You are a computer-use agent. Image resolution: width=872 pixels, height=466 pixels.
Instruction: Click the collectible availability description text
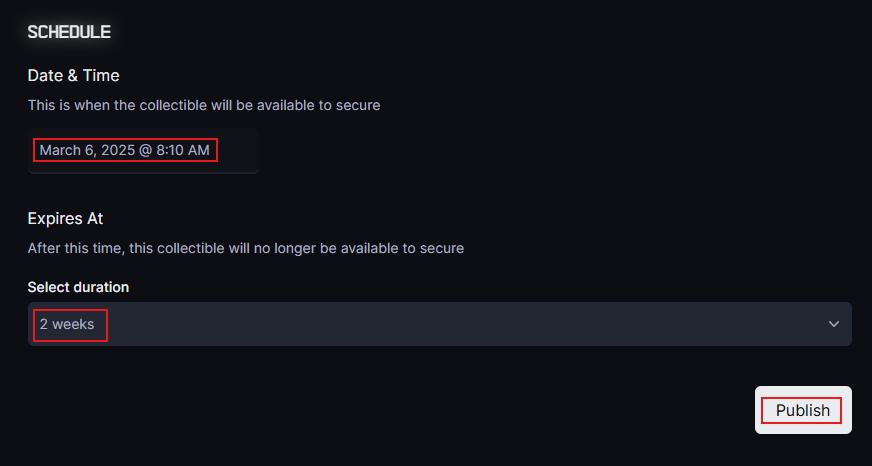204,104
